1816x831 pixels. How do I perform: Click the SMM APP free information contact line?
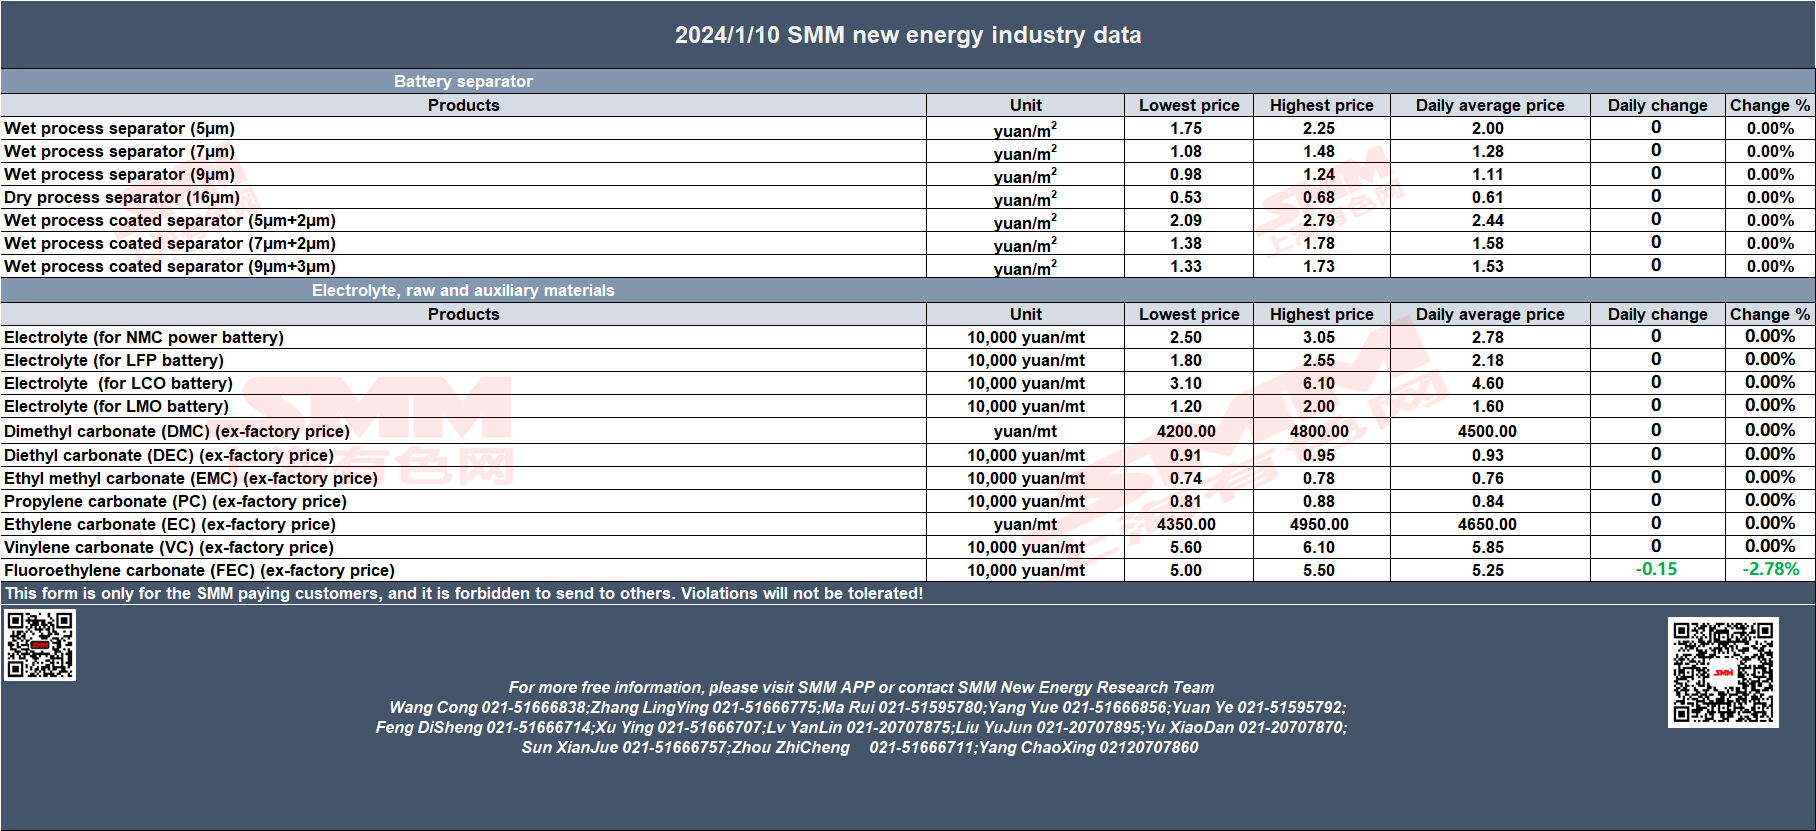pyautogui.click(x=861, y=687)
